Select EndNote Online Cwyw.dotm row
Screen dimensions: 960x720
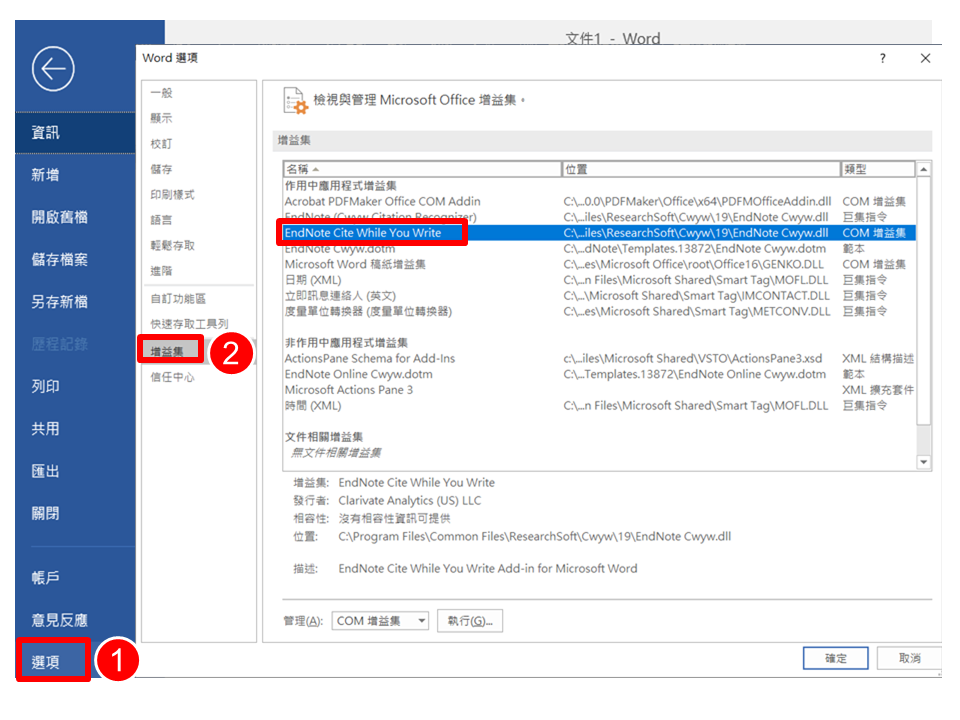click(599, 374)
